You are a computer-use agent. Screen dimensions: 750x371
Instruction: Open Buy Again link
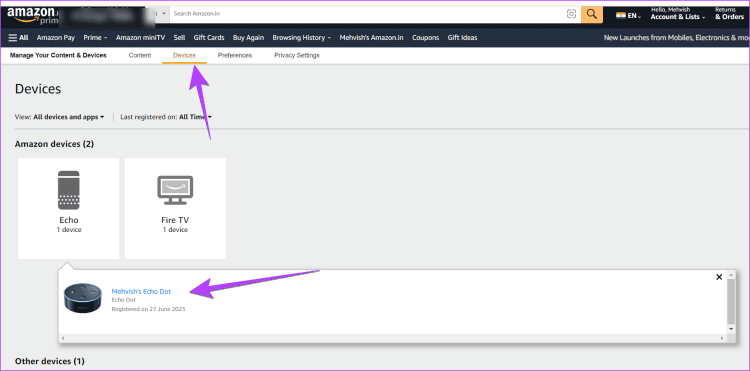pos(248,38)
